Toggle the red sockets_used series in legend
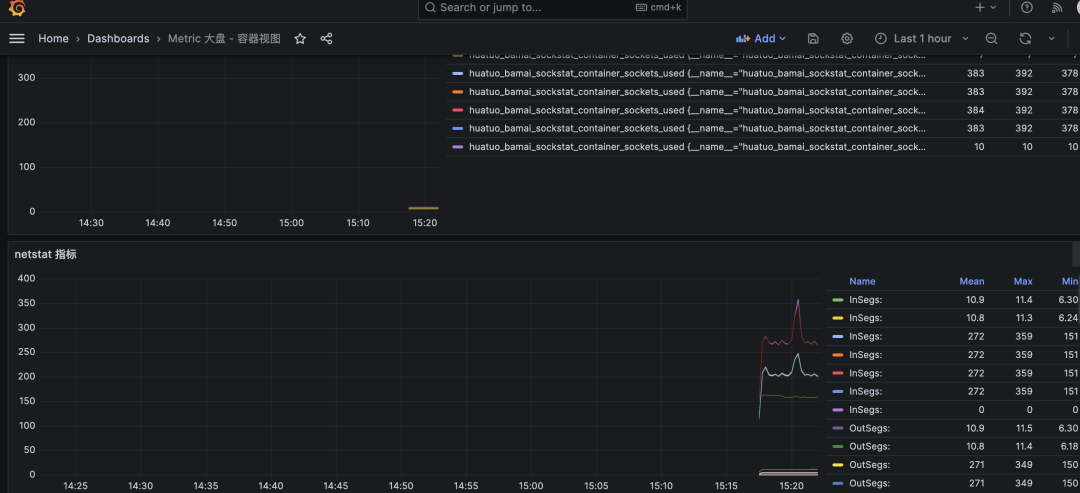This screenshot has width=1080, height=493. pyautogui.click(x=576, y=110)
